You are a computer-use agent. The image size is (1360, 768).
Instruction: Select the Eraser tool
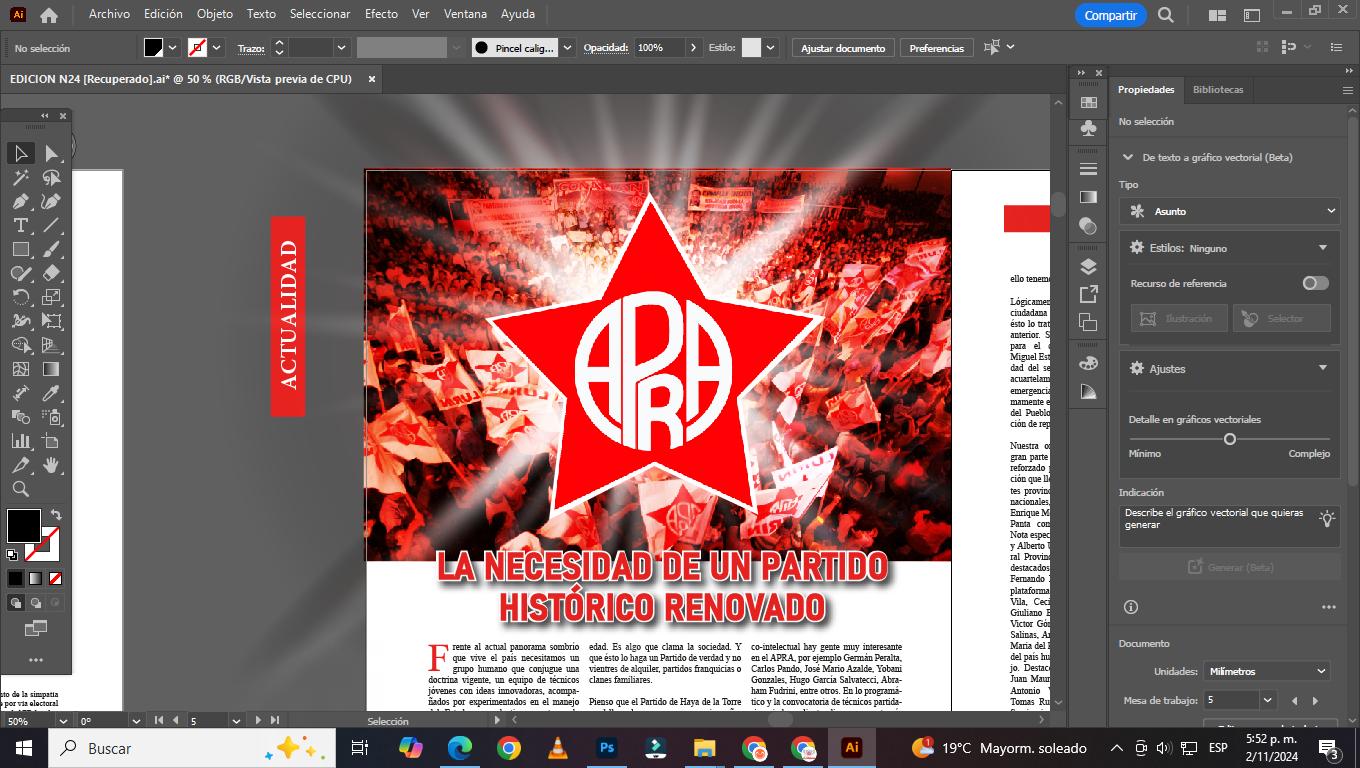(52, 273)
